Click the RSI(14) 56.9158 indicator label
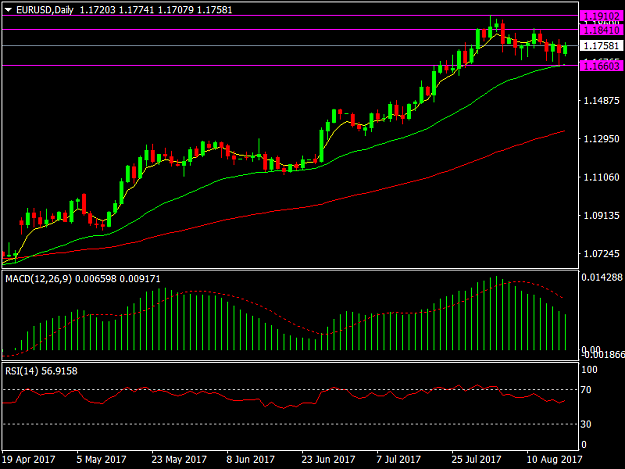The height and width of the screenshot is (469, 625). (x=41, y=371)
